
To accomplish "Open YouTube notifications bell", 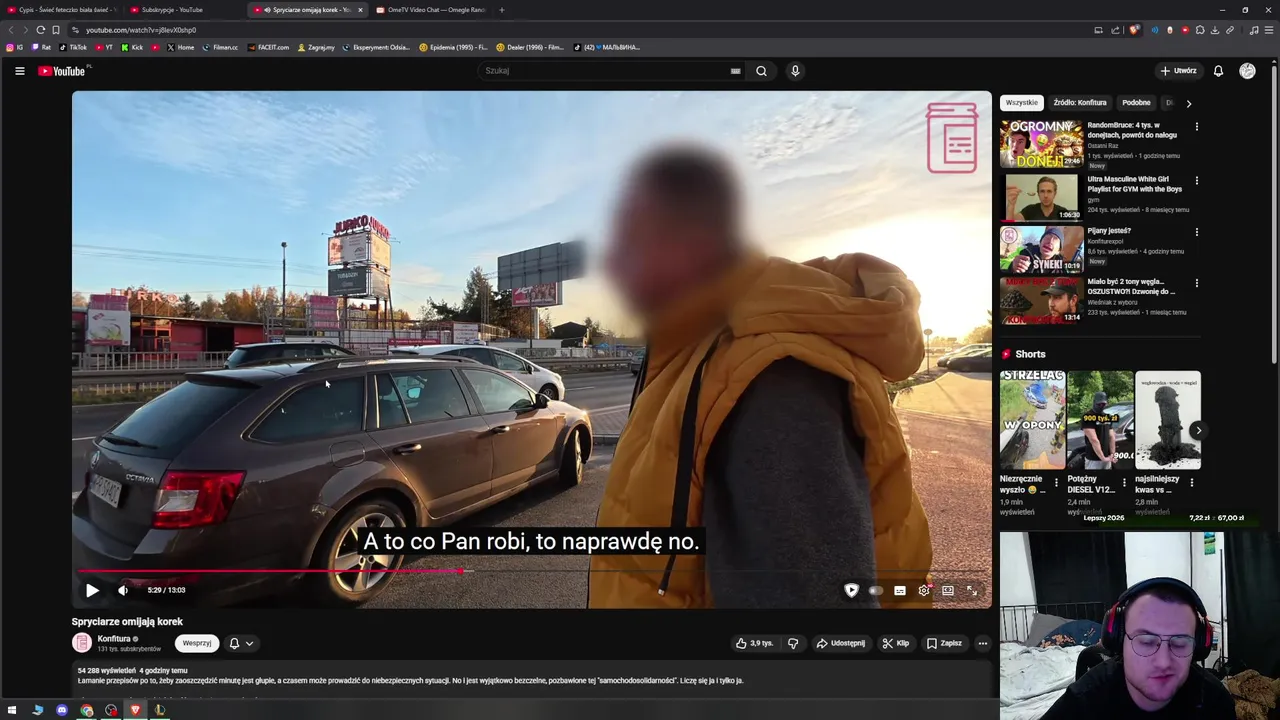I will click(1218, 71).
